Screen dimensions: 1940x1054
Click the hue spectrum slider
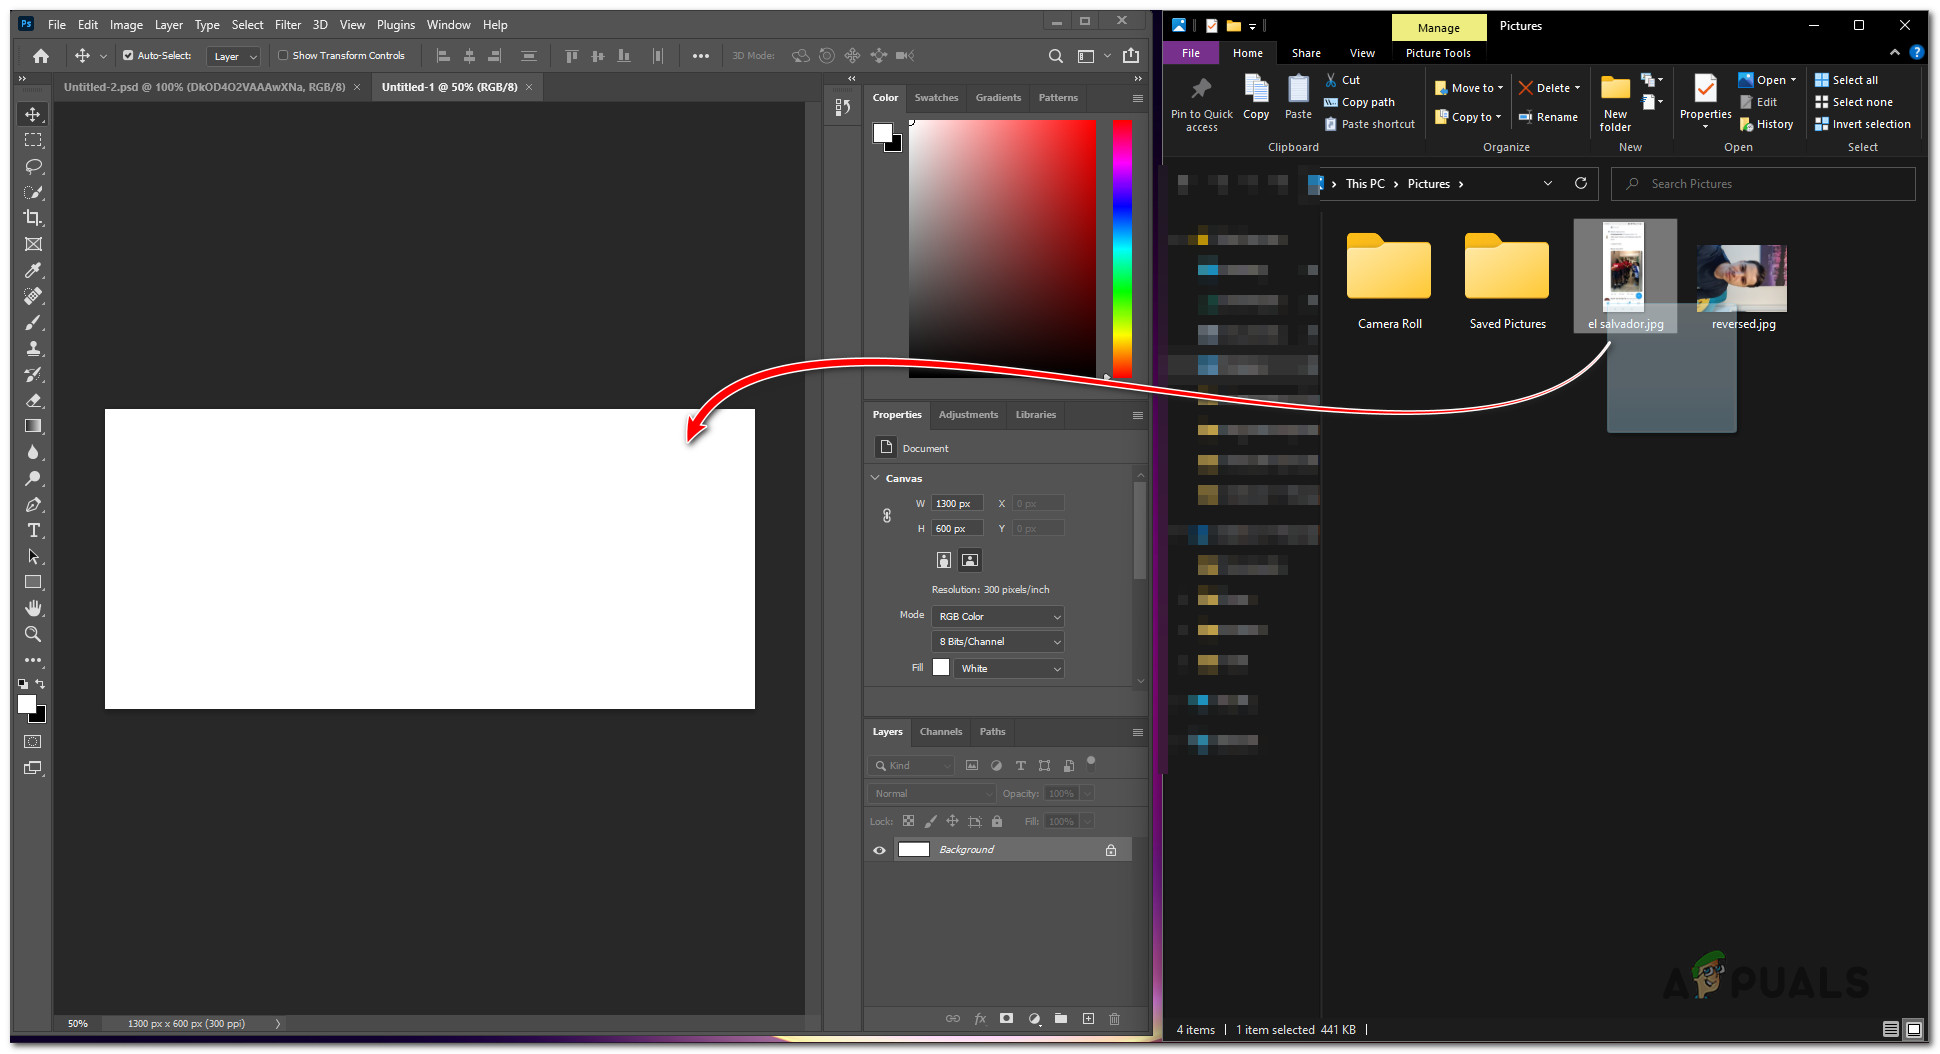tap(1122, 249)
